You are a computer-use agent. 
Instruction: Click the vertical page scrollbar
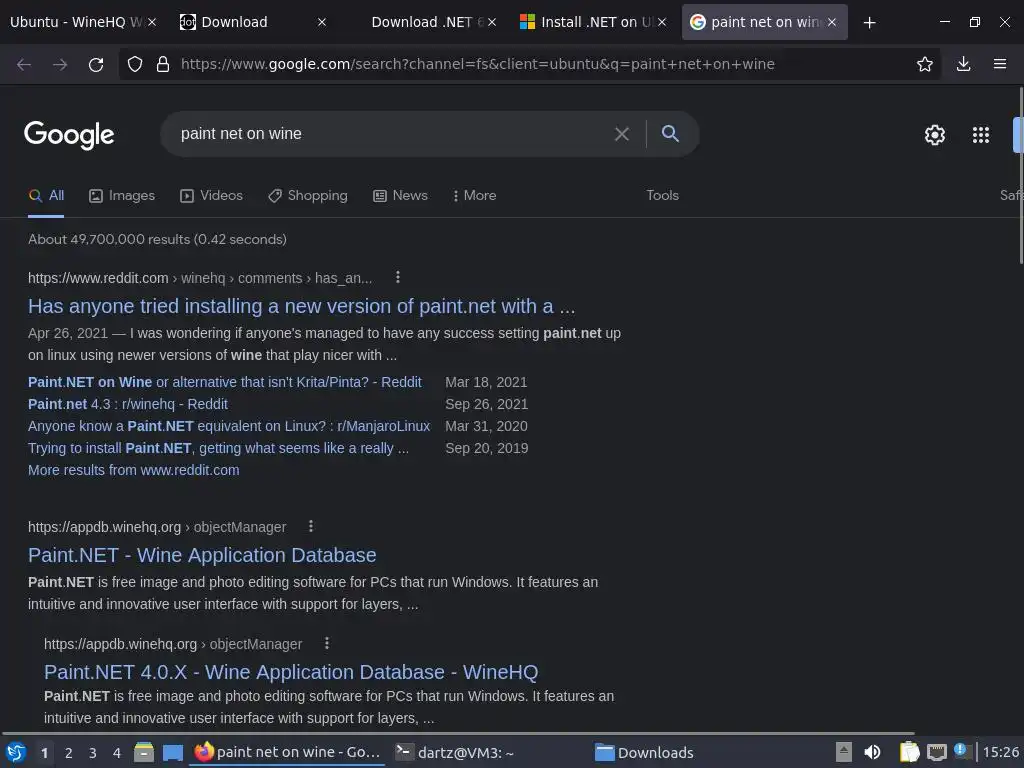click(x=1020, y=176)
